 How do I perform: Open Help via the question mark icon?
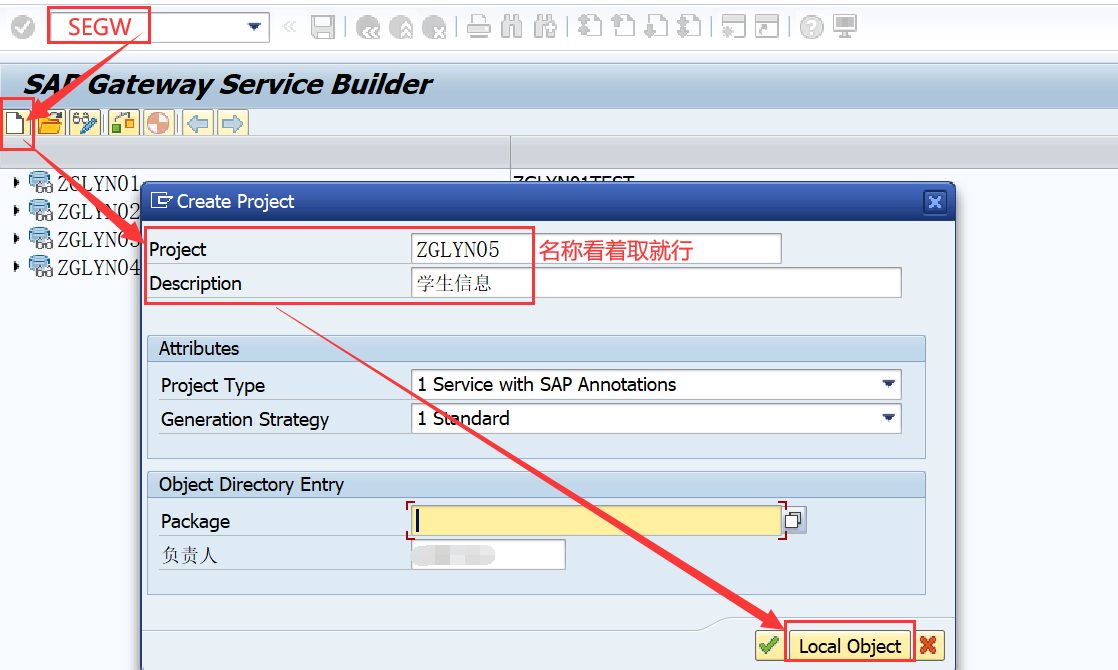click(x=811, y=27)
